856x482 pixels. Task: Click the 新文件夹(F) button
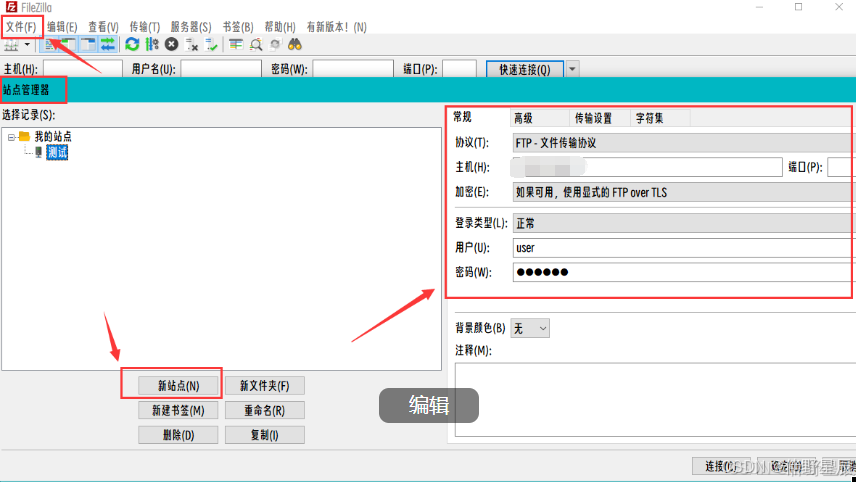[265, 386]
